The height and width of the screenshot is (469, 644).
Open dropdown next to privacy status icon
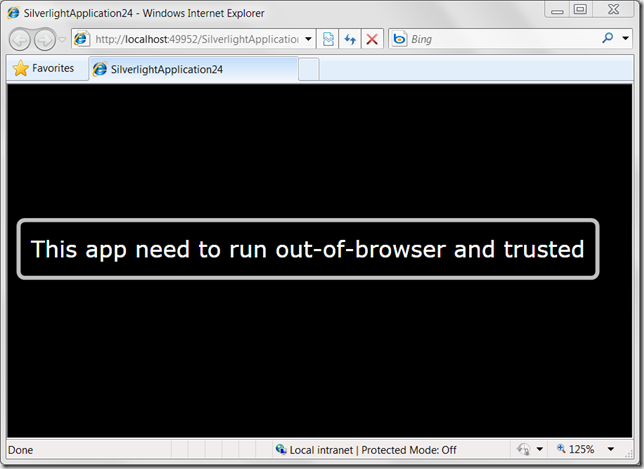point(540,450)
